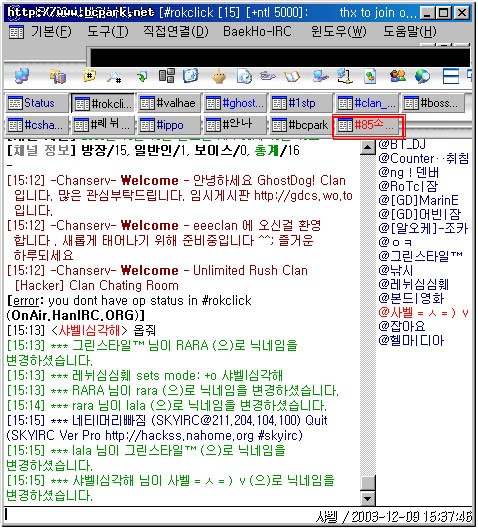This screenshot has height=529, width=478.
Task: Open the #안나 channel tab
Action: (x=235, y=125)
